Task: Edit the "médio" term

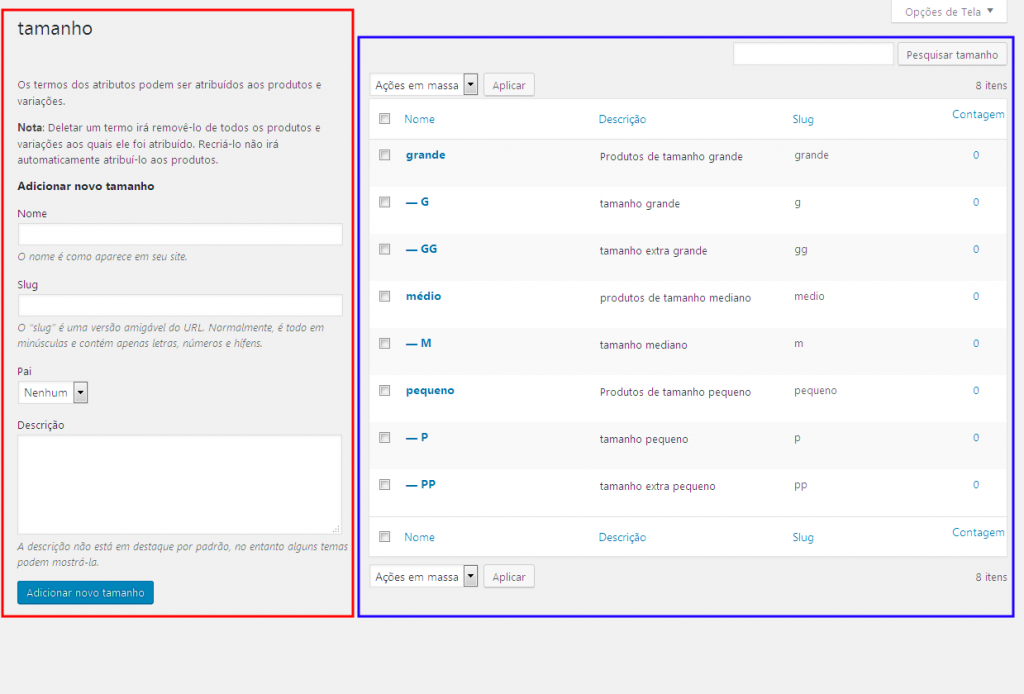Action: coord(421,296)
